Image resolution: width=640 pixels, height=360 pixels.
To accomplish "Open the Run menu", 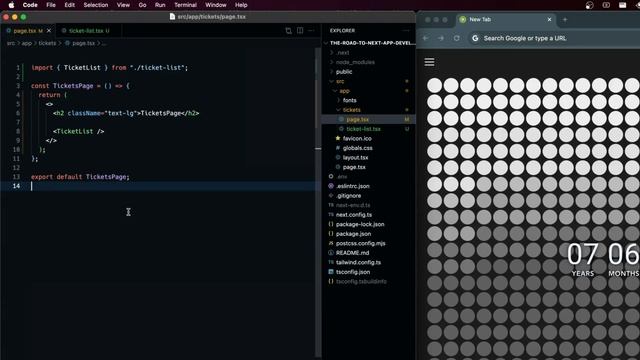I will [160, 5].
